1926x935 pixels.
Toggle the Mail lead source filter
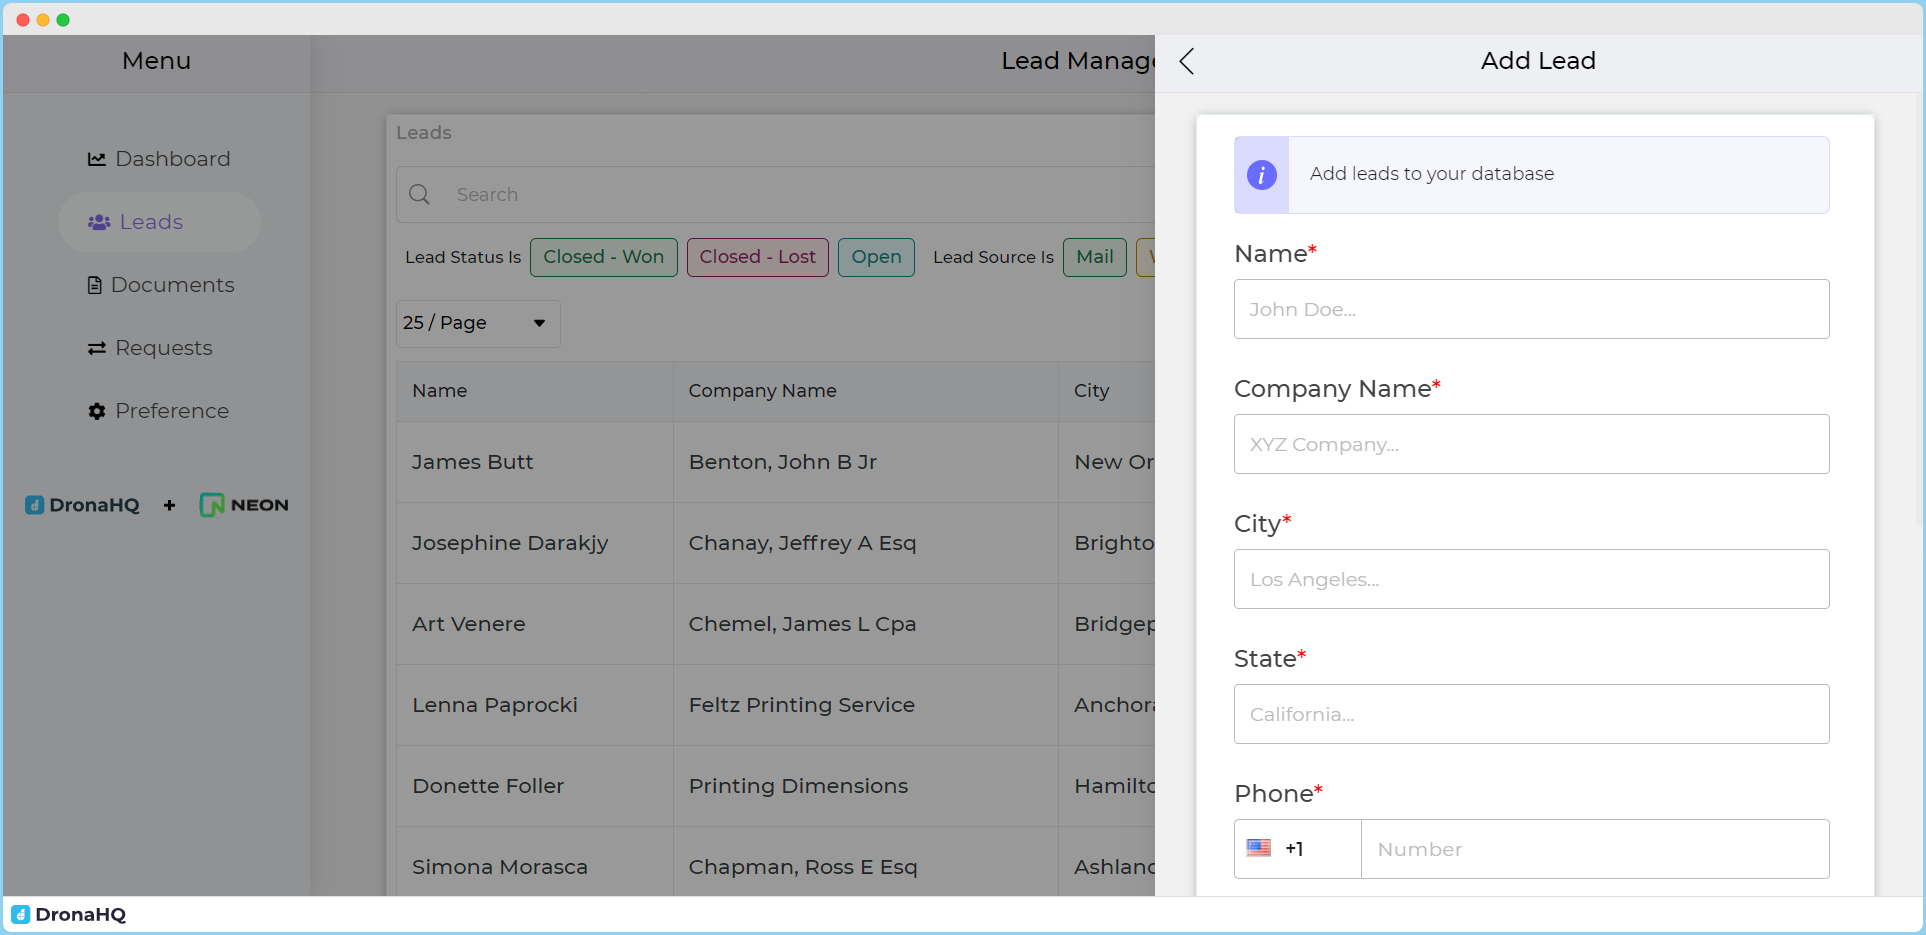pyautogui.click(x=1094, y=257)
